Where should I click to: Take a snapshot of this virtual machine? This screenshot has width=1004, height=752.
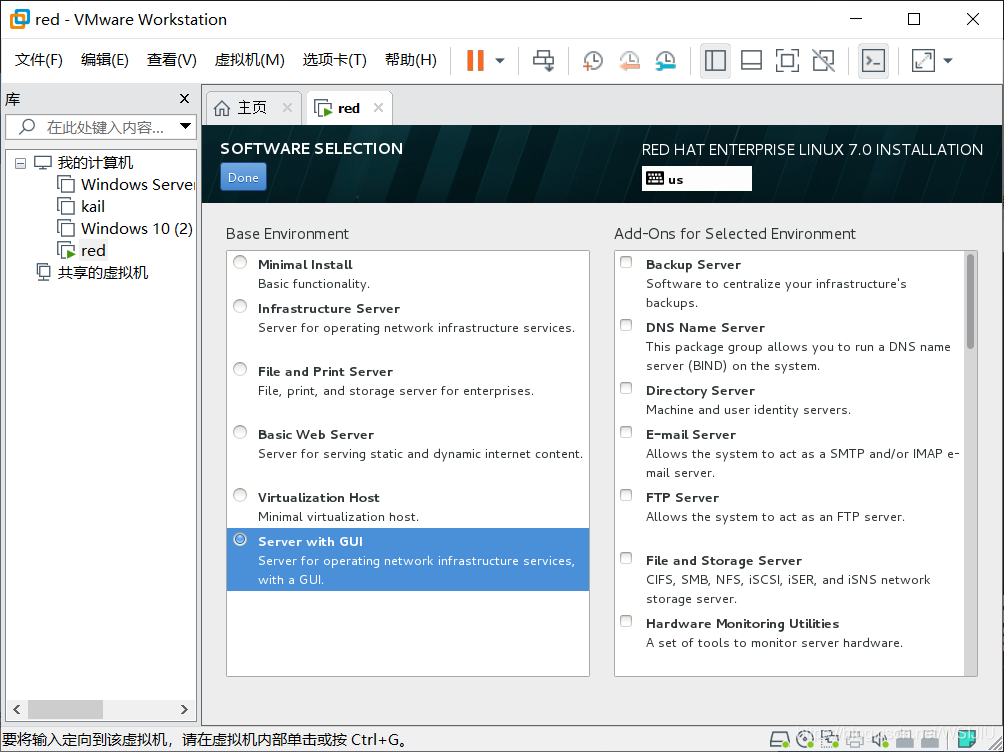(x=592, y=60)
